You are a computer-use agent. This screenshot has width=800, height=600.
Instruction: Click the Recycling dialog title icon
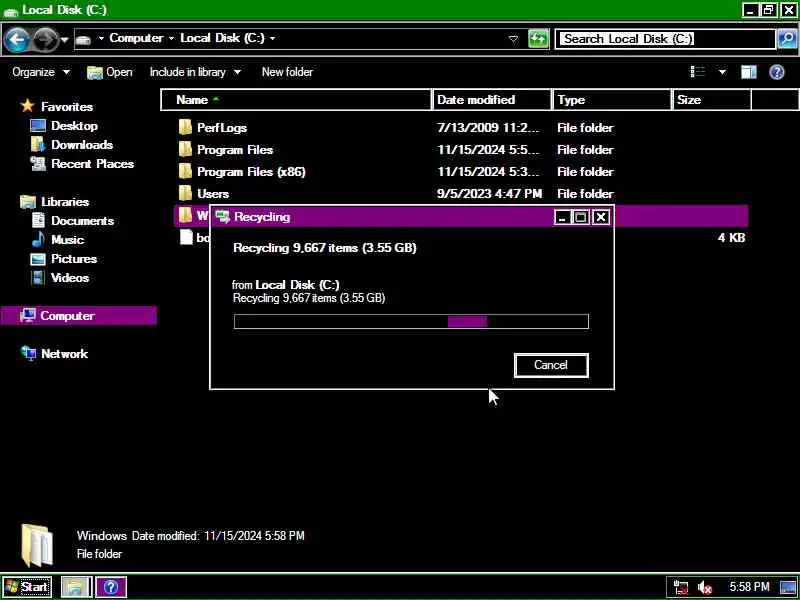tap(222, 217)
